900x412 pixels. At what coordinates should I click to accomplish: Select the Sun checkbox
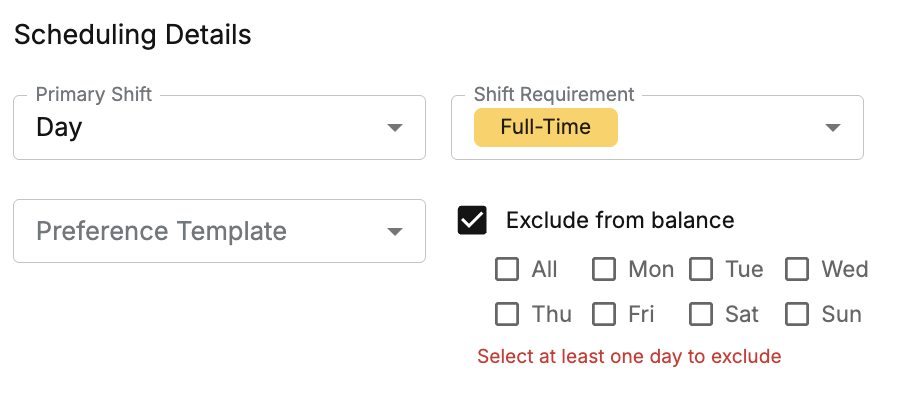coord(797,314)
